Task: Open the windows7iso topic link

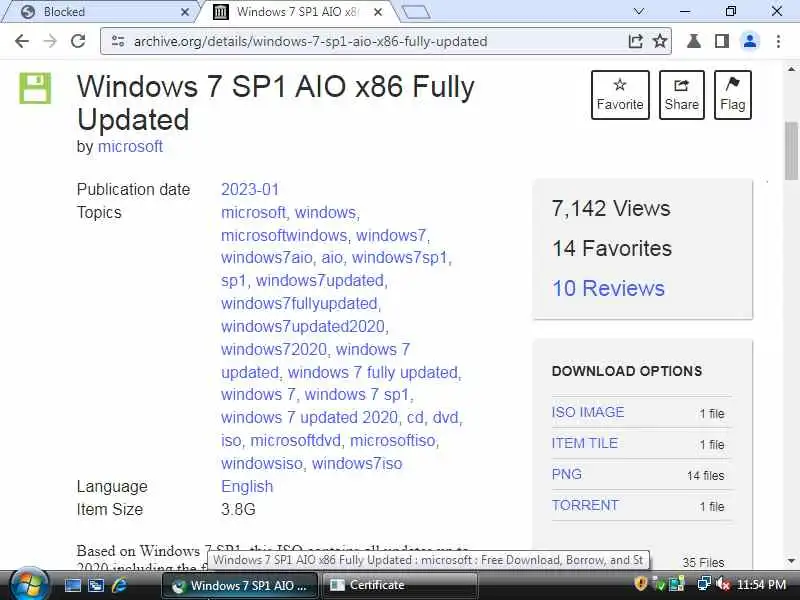Action: 357,463
